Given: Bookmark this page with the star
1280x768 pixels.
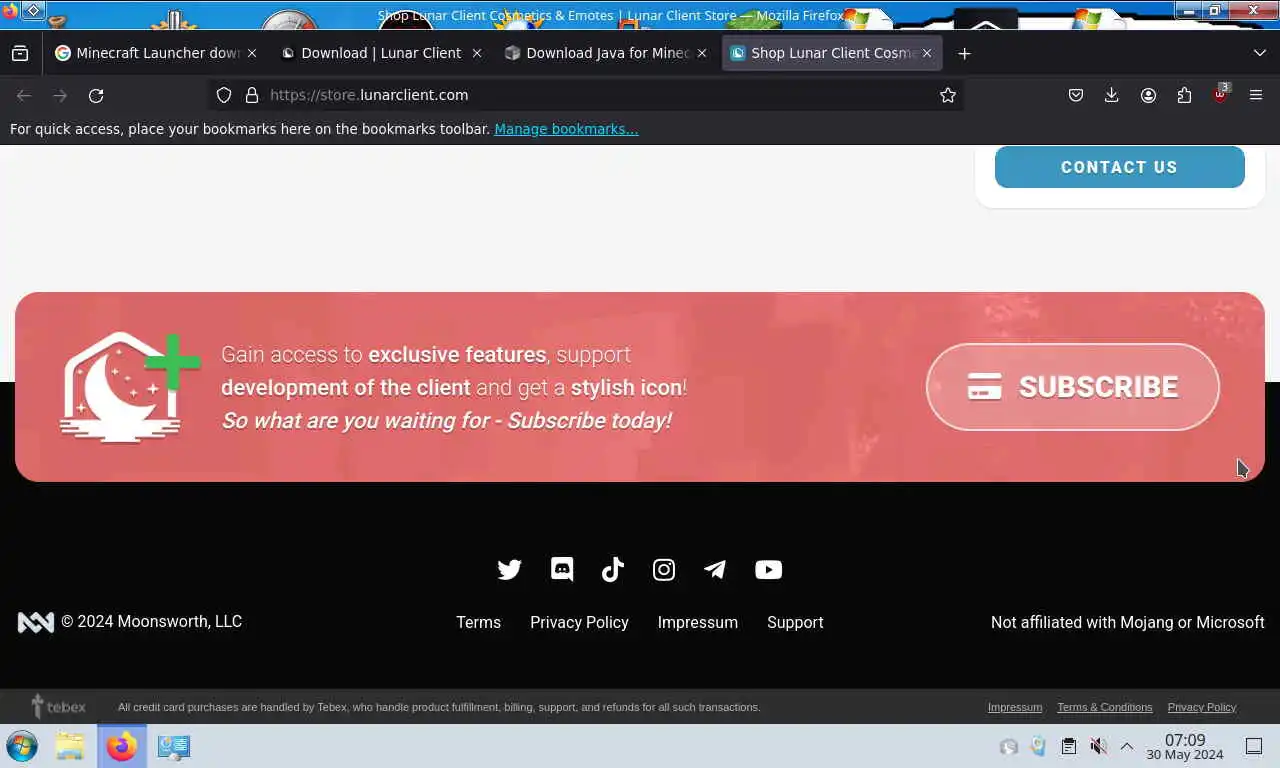Looking at the screenshot, I should 948,95.
